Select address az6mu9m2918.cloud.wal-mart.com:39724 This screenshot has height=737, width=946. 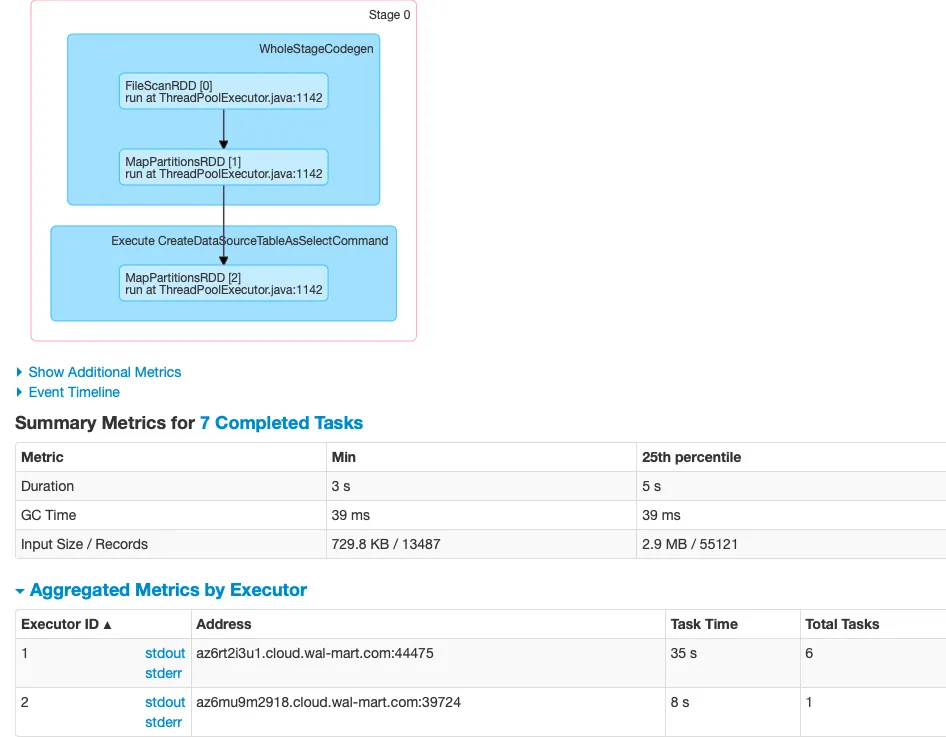click(x=329, y=702)
